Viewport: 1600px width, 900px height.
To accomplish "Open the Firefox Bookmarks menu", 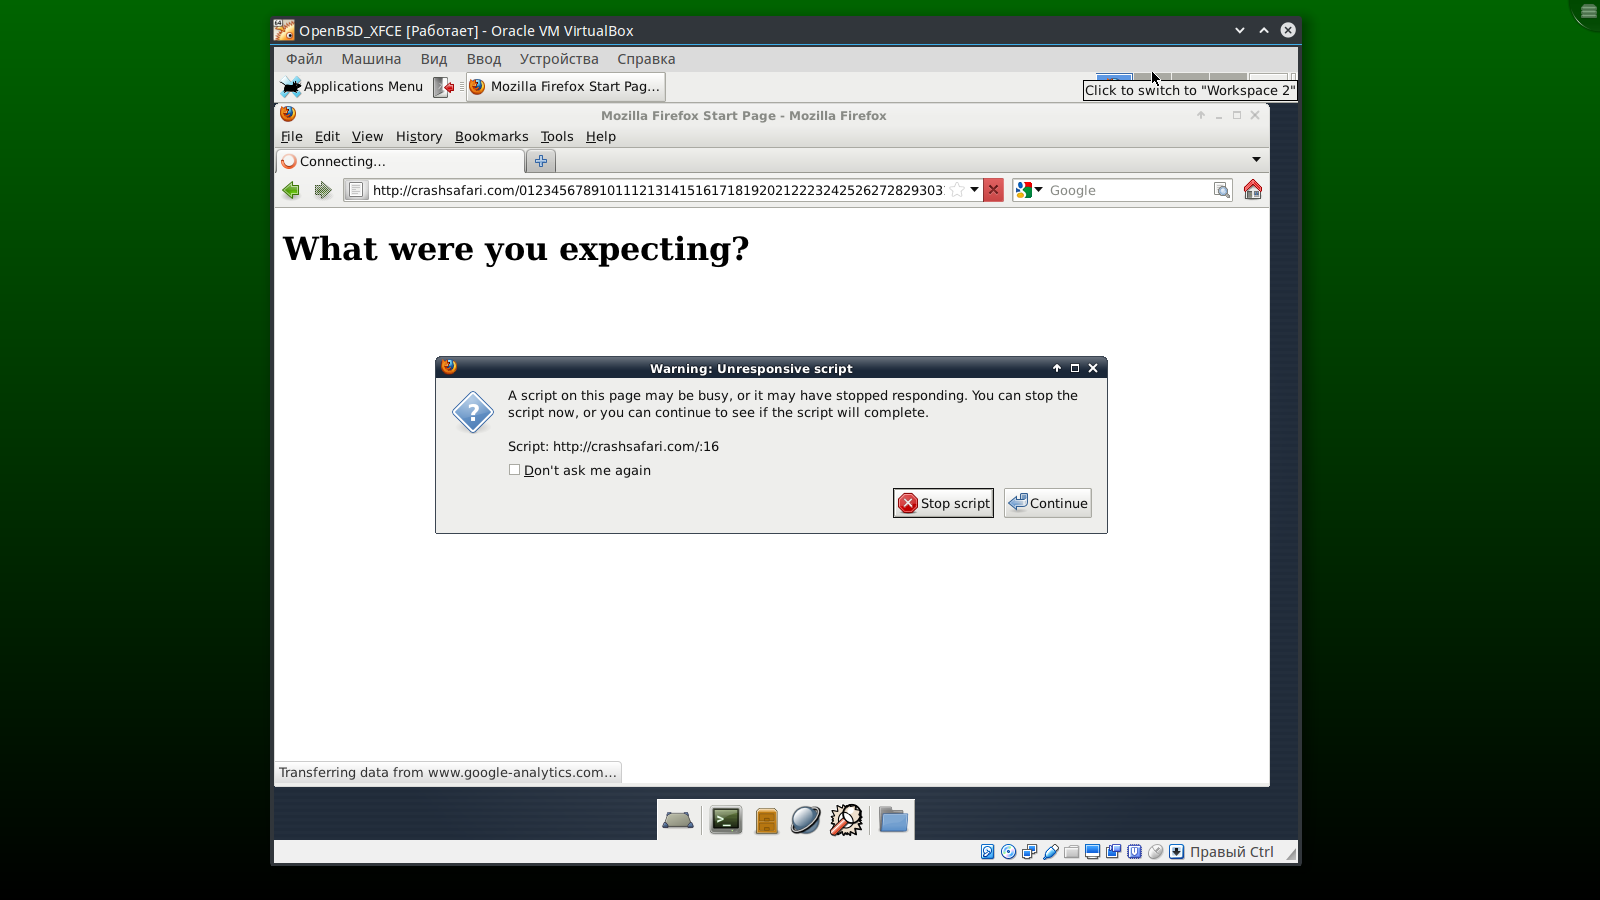I will click(x=491, y=137).
